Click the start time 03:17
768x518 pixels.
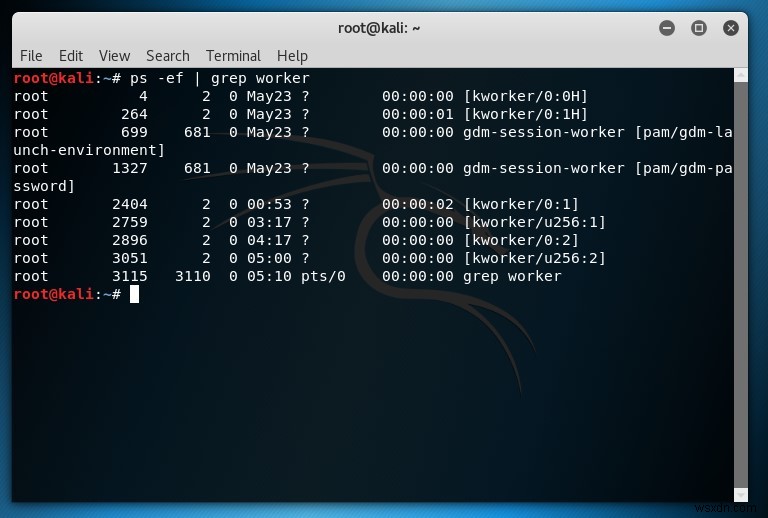pyautogui.click(x=269, y=222)
